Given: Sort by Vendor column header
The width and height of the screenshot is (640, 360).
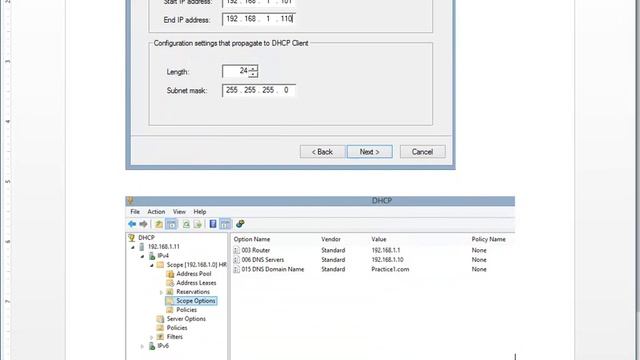Looking at the screenshot, I should (x=331, y=239).
